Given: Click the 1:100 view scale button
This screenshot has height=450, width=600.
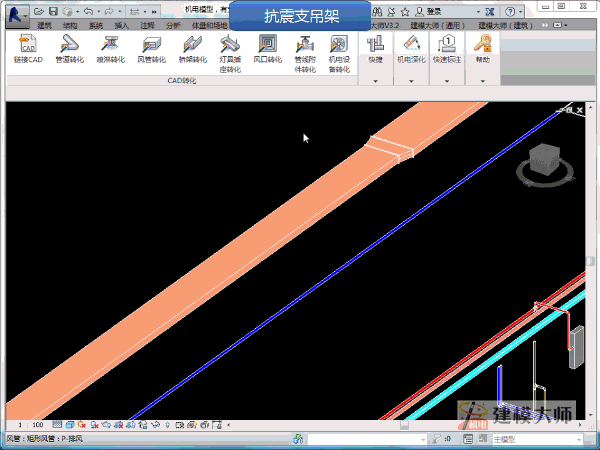Looking at the screenshot, I should 31,426.
